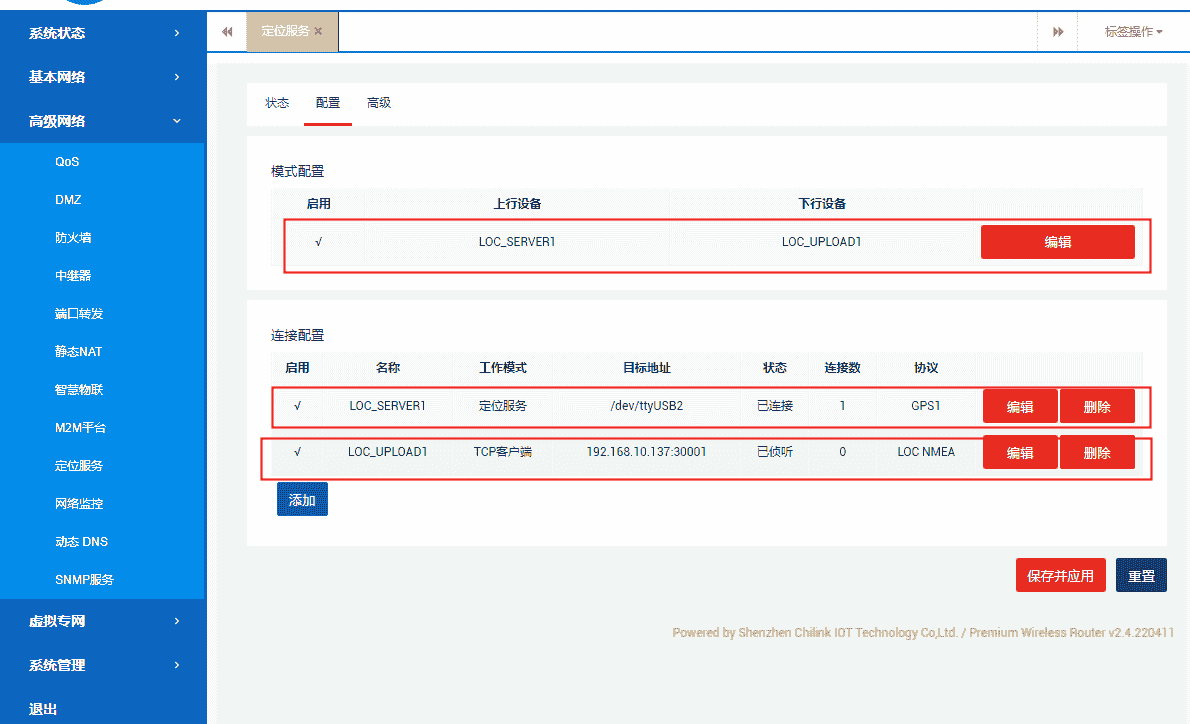The width and height of the screenshot is (1190, 724).
Task: Switch to the 高级 tab
Action: (x=379, y=102)
